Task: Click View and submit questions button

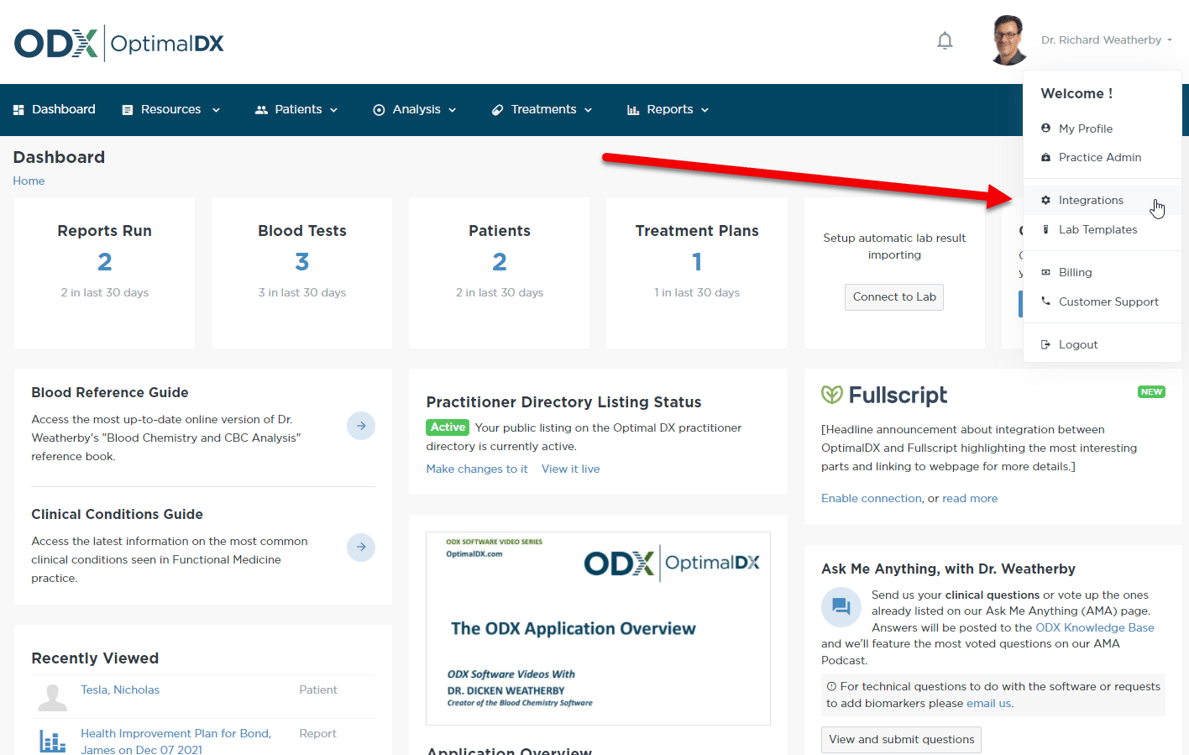Action: click(901, 740)
